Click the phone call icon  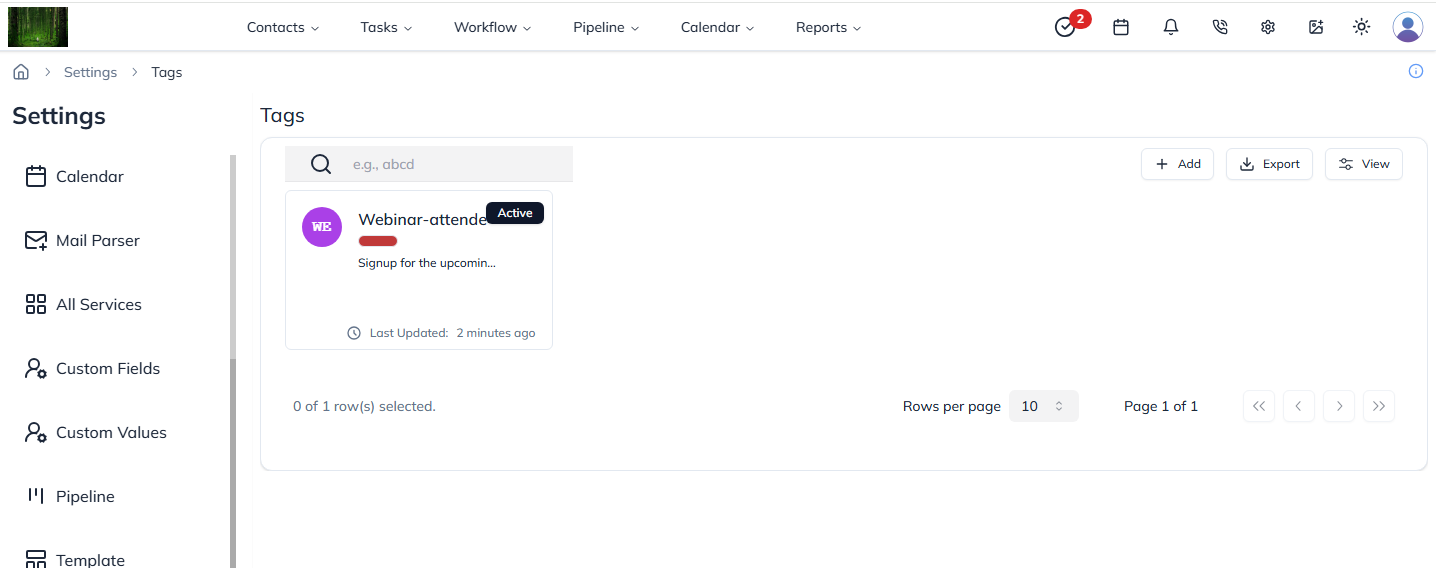click(x=1219, y=28)
